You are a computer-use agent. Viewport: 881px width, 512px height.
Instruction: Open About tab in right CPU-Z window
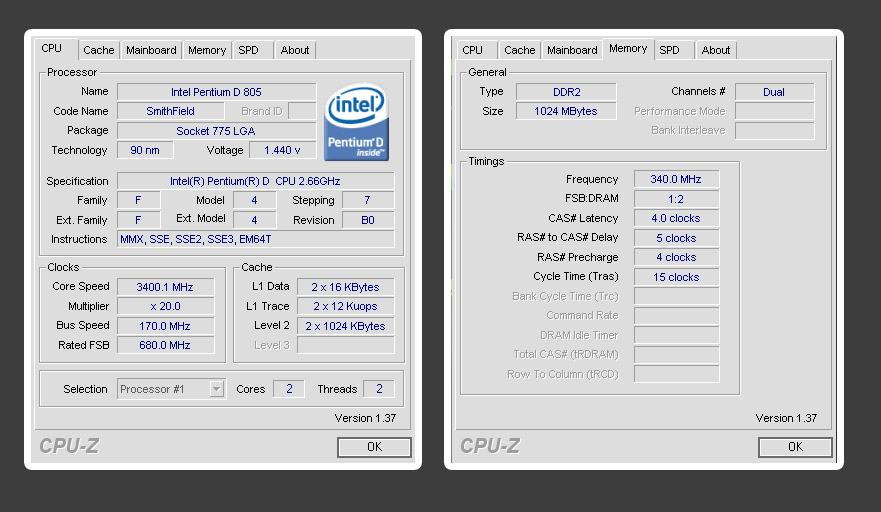click(716, 50)
